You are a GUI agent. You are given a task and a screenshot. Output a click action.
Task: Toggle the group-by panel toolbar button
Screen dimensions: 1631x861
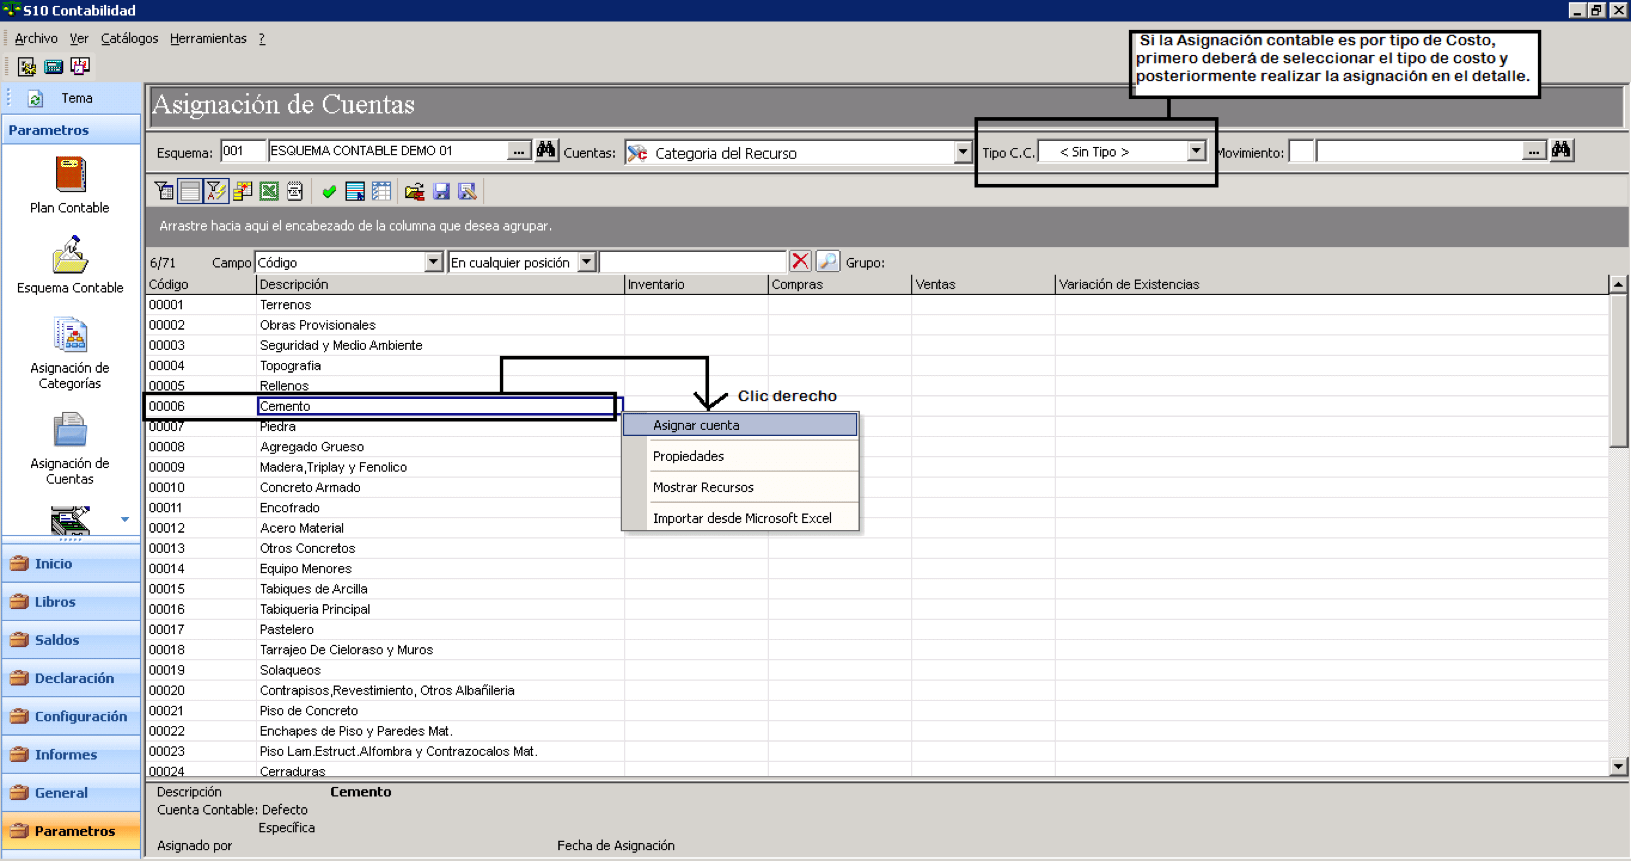click(190, 191)
